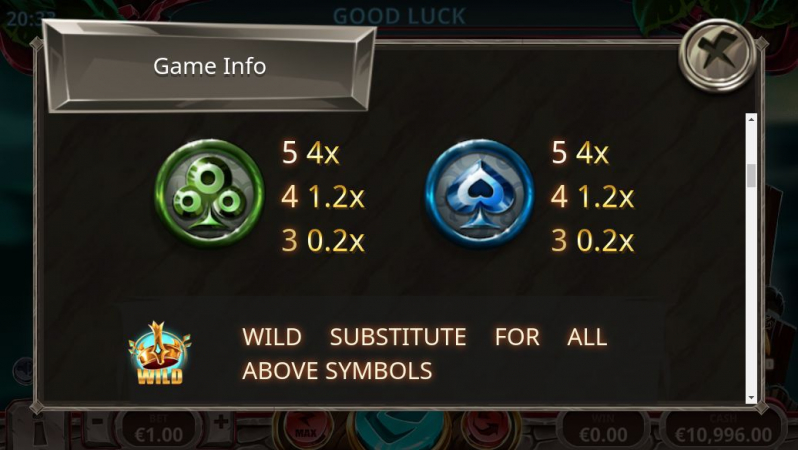Click the WILD substitute description text
This screenshot has height=450, width=798.
(424, 353)
